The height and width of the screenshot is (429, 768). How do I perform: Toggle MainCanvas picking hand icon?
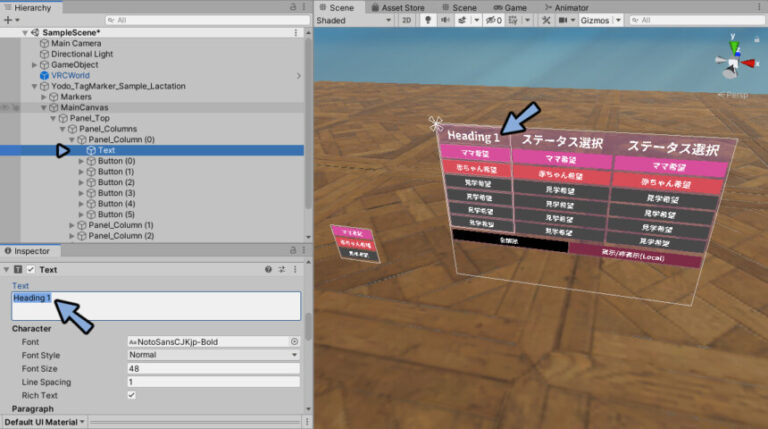(x=15, y=107)
